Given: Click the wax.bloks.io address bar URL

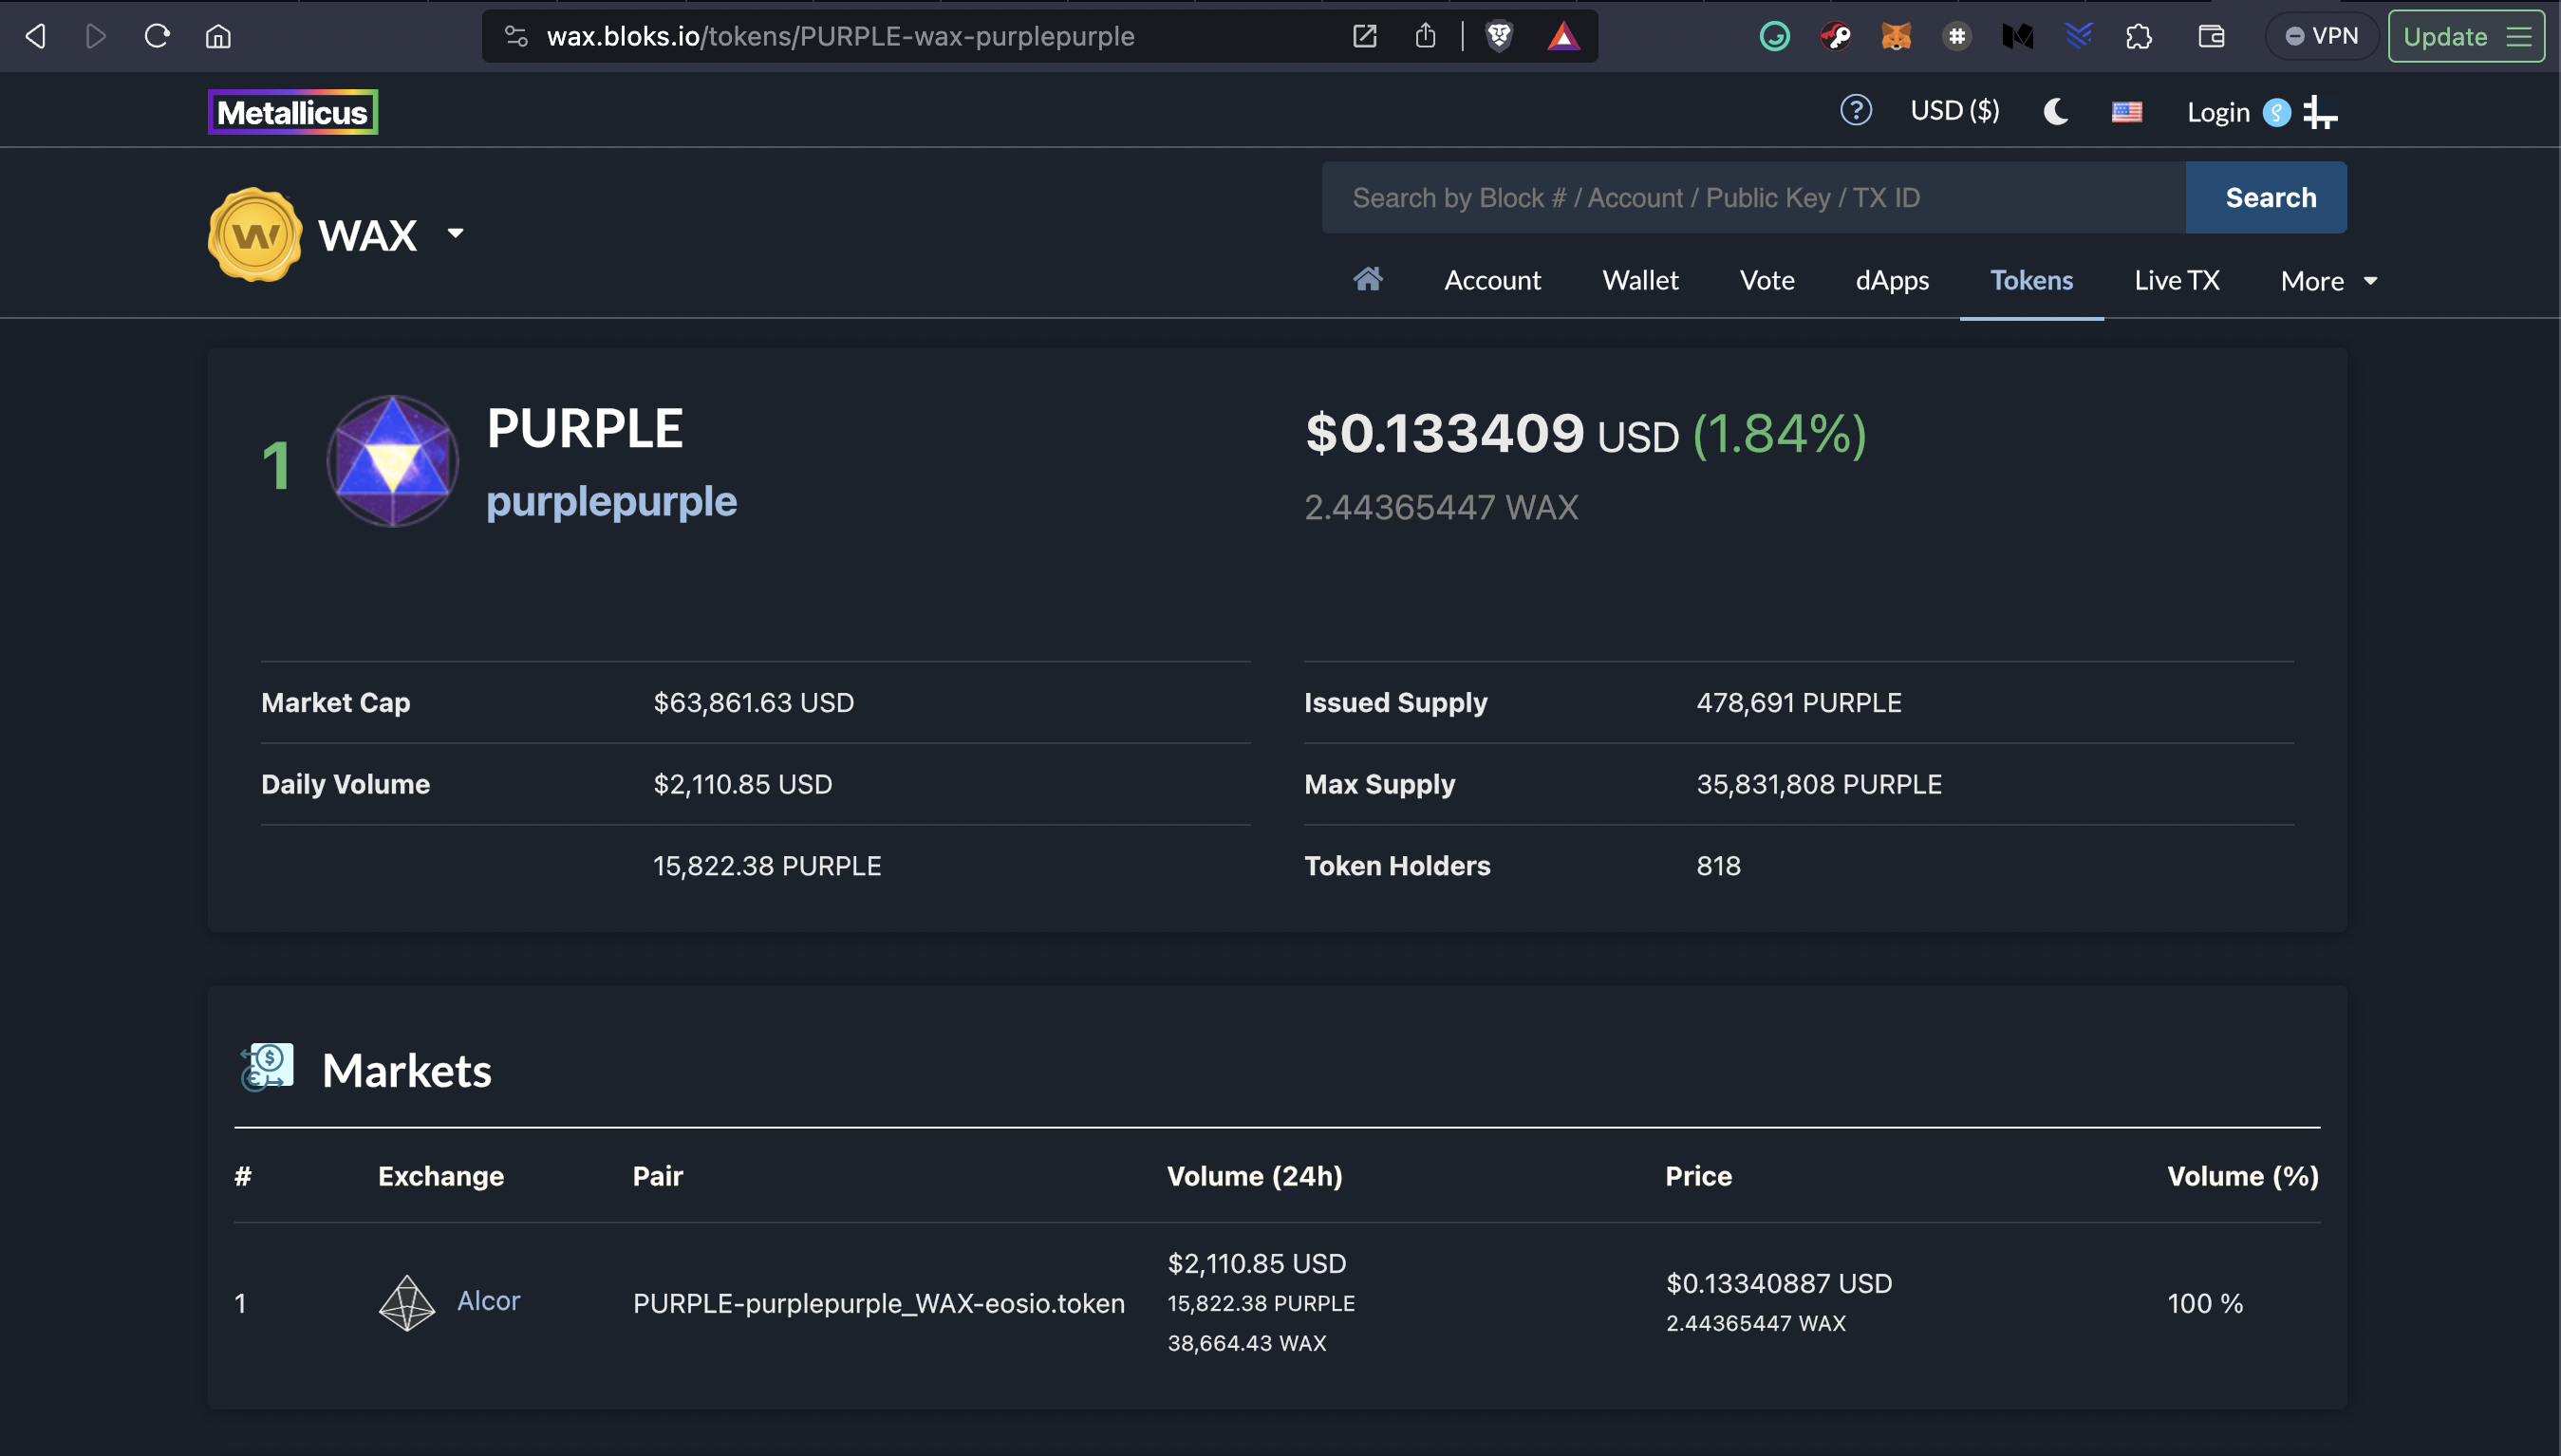Looking at the screenshot, I should point(840,37).
